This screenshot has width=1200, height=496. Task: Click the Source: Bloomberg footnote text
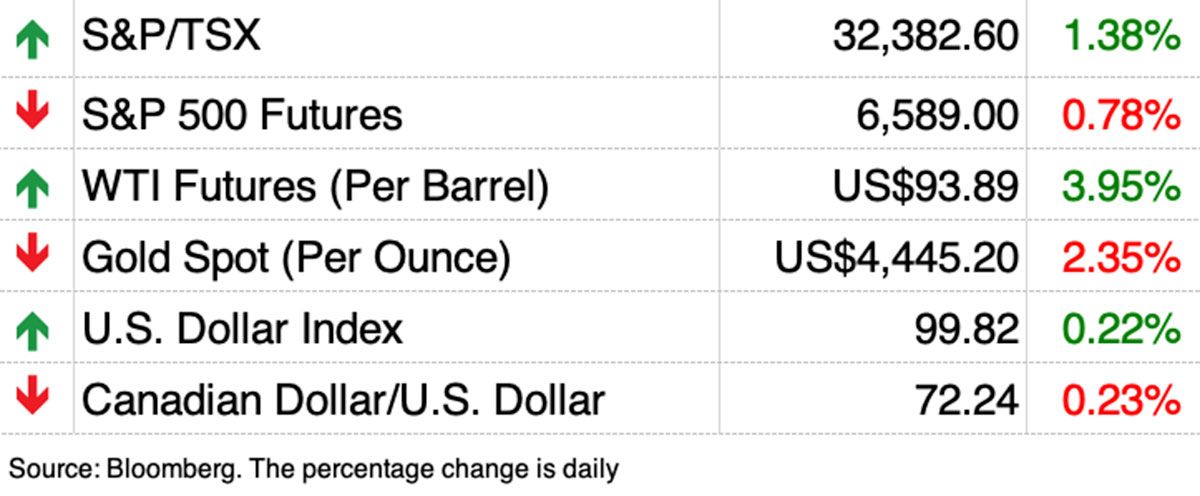pos(314,467)
